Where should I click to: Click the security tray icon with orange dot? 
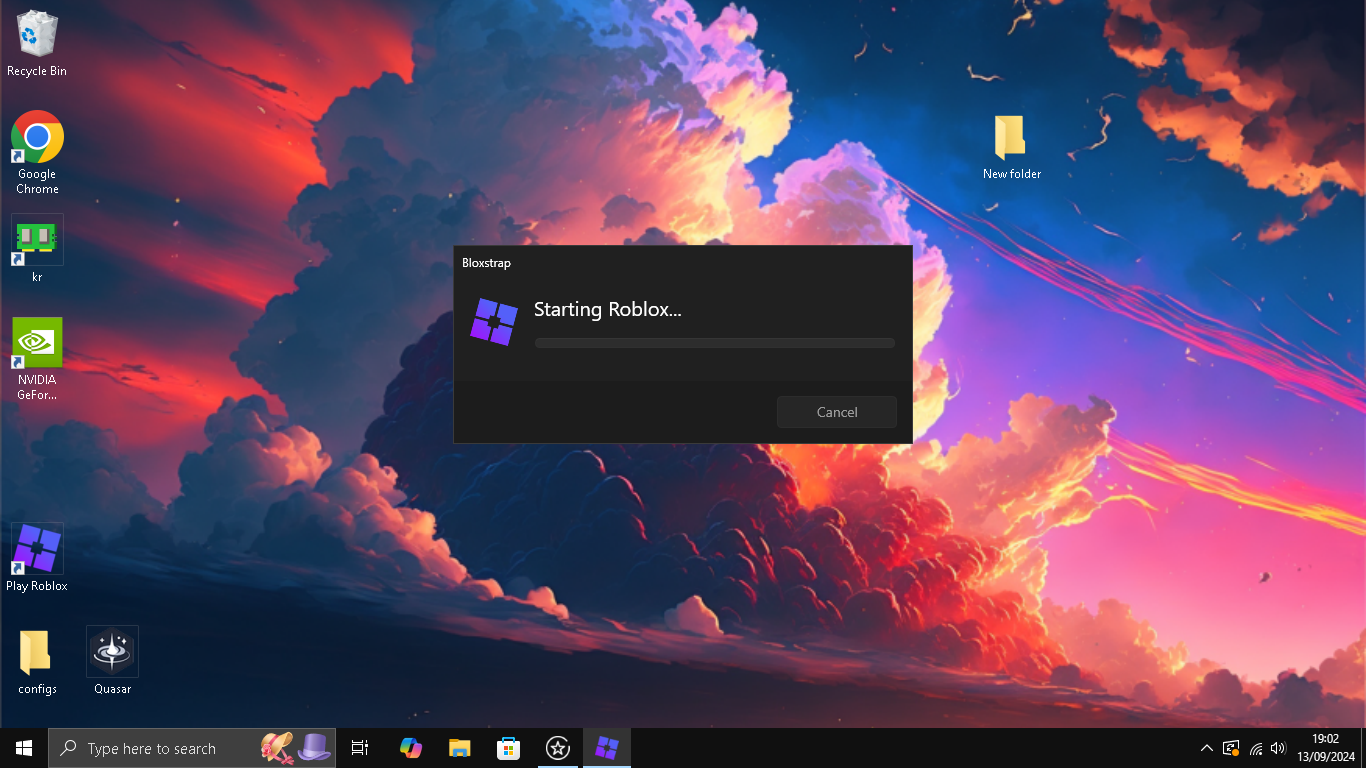point(1231,748)
